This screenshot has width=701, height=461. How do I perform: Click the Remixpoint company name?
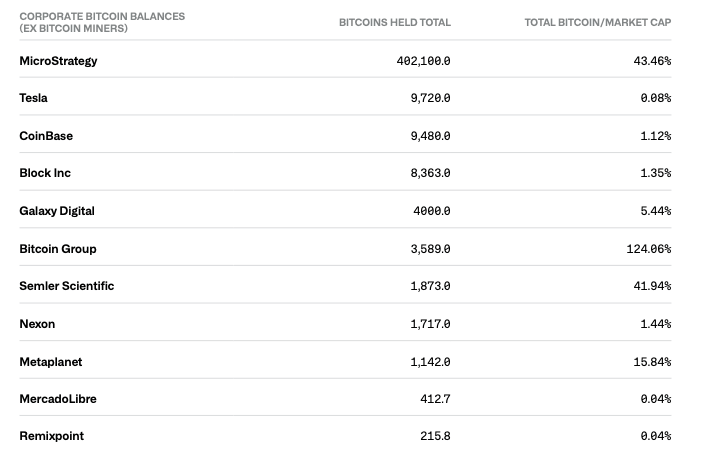pos(51,436)
